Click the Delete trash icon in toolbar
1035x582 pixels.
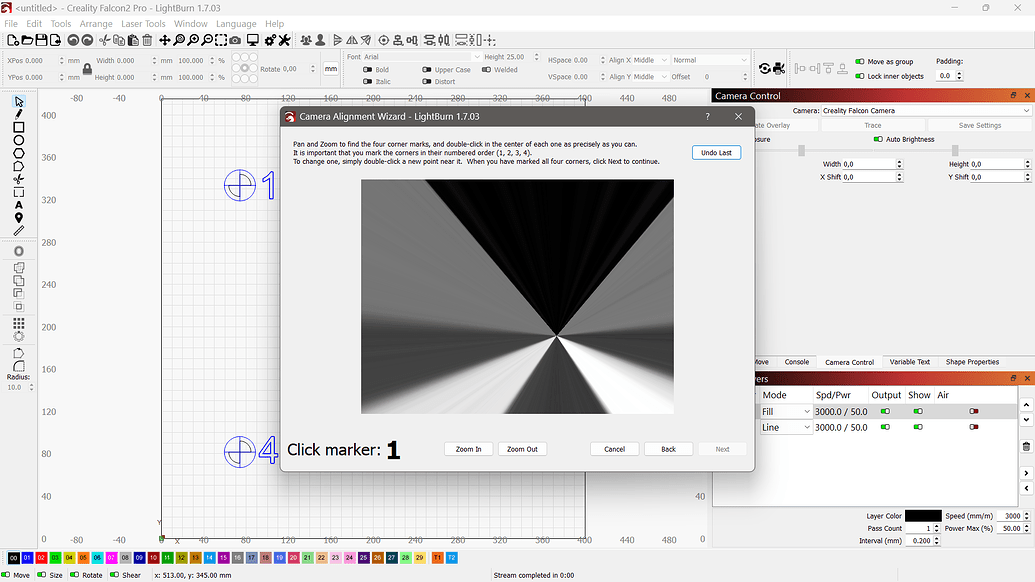point(147,40)
